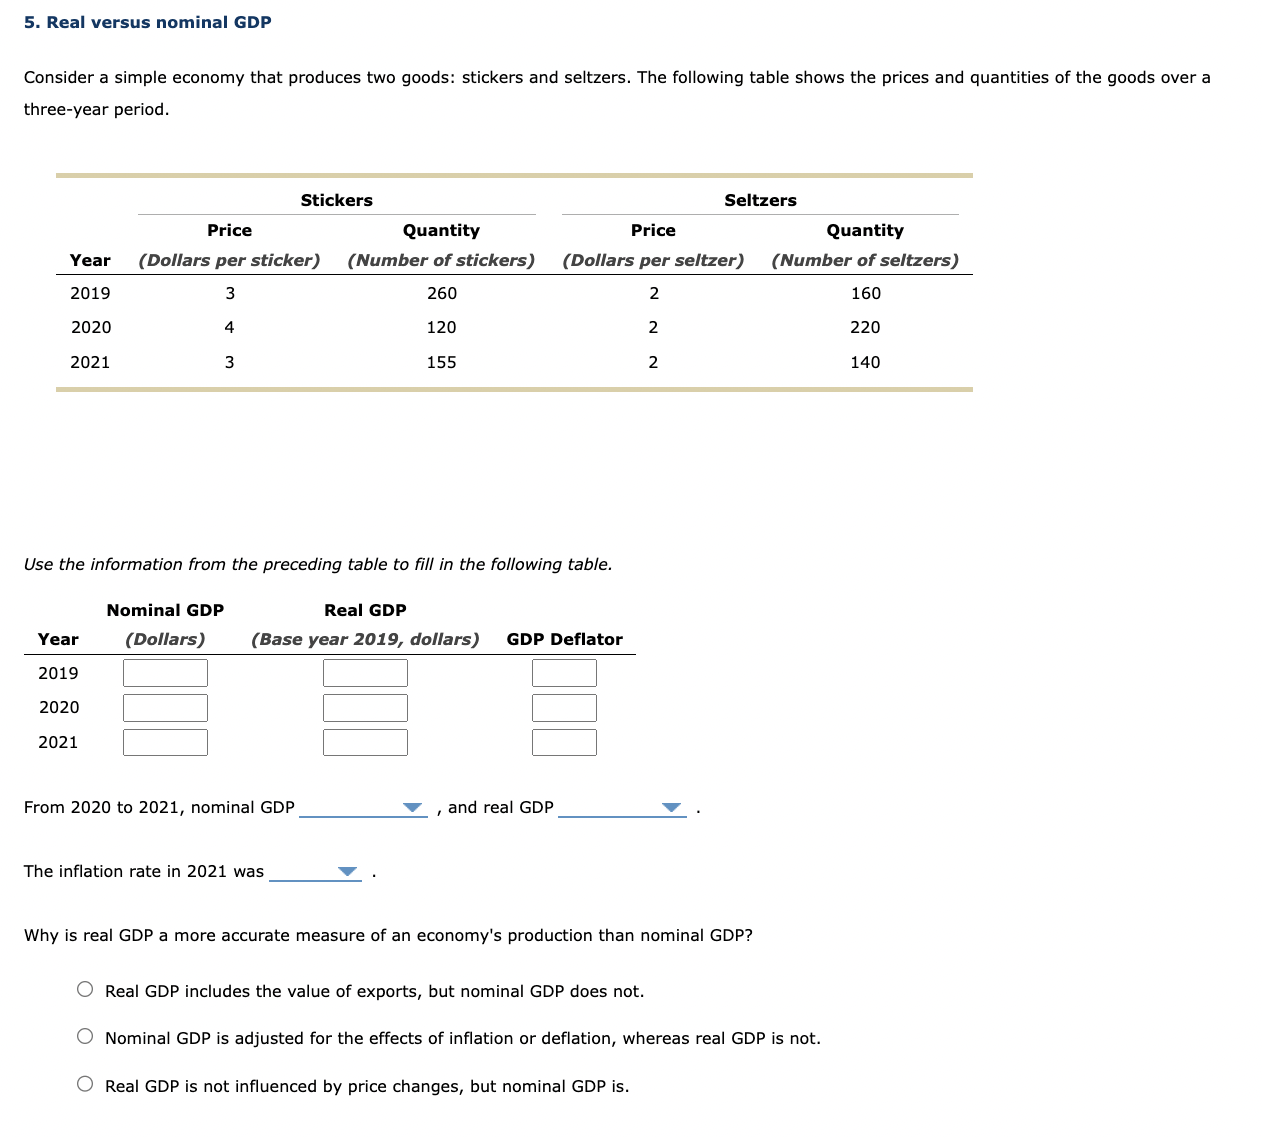Viewport: 1262px width, 1138px height.
Task: Click the GDP Deflator field for 2021
Action: pos(564,742)
